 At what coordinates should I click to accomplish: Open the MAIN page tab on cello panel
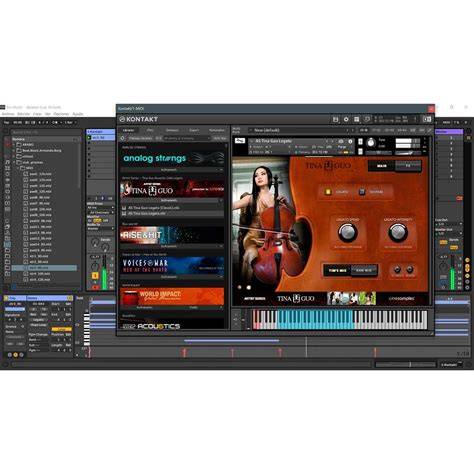[382, 166]
